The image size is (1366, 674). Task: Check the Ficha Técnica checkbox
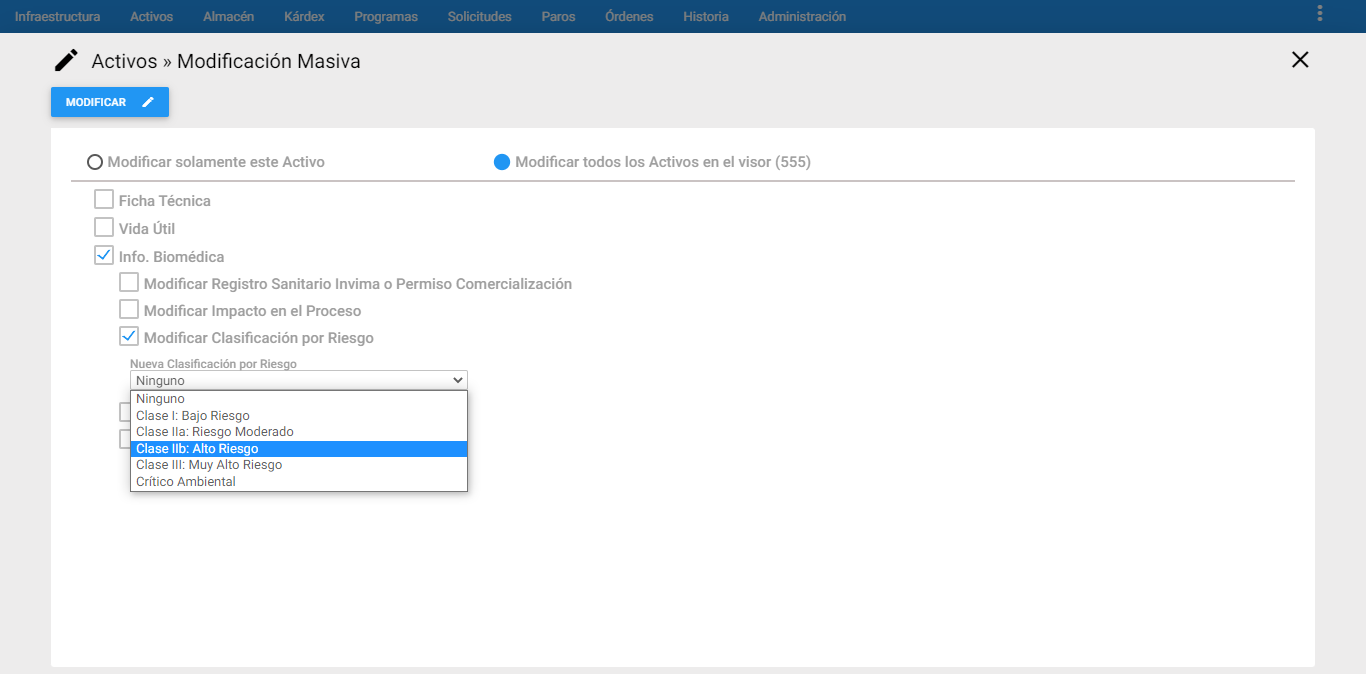coord(104,199)
